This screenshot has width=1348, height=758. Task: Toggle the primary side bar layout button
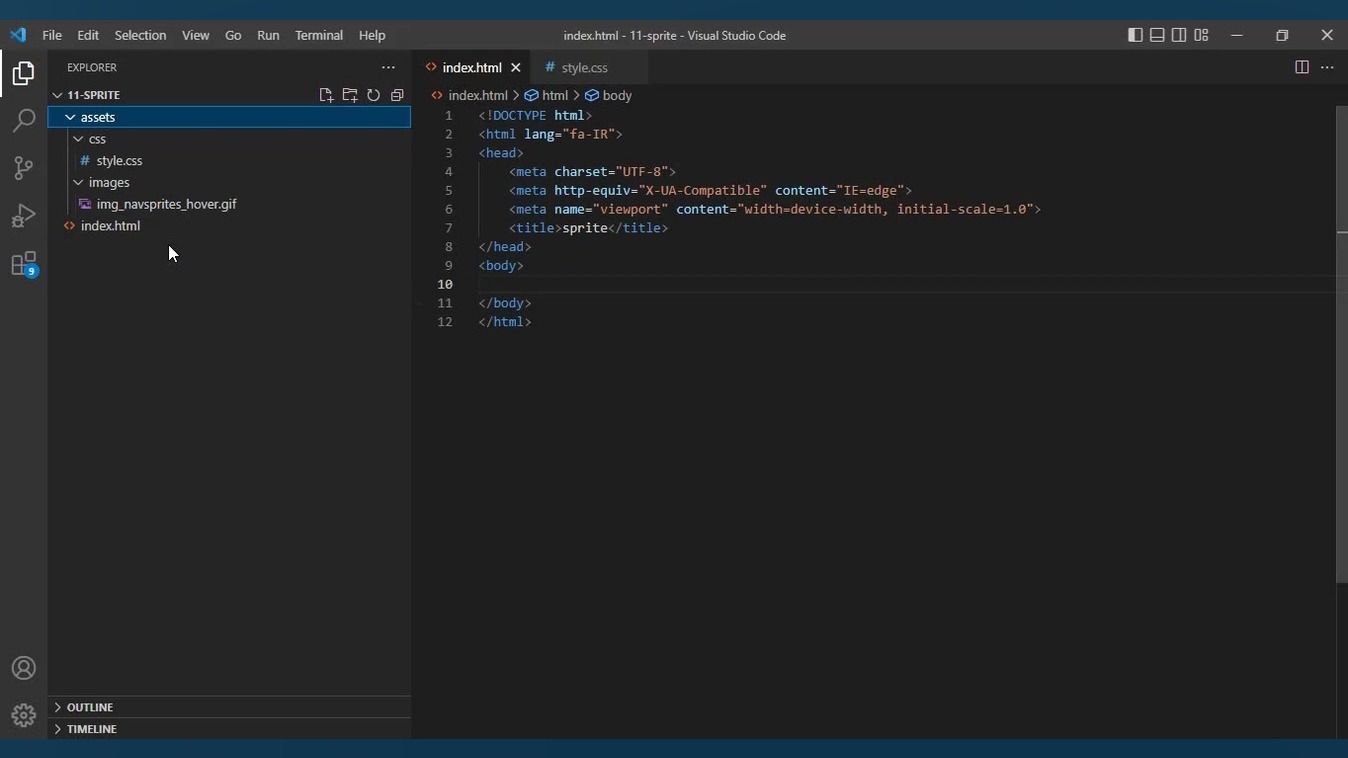pos(1135,35)
